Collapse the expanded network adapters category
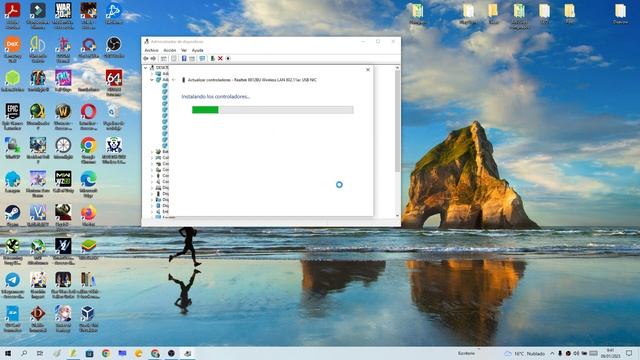640x360 pixels. 152,80
